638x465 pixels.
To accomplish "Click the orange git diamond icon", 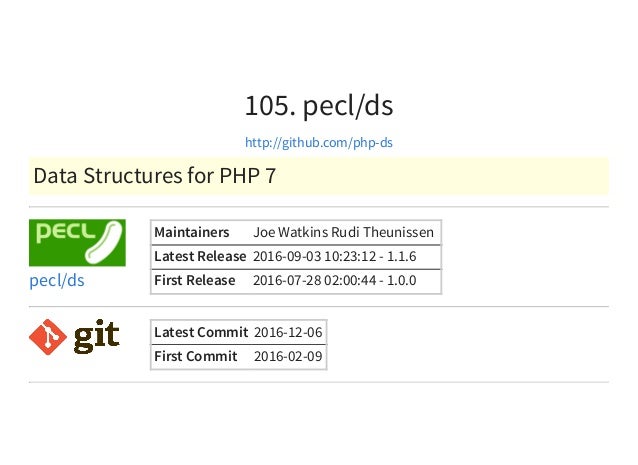I will pos(48,337).
